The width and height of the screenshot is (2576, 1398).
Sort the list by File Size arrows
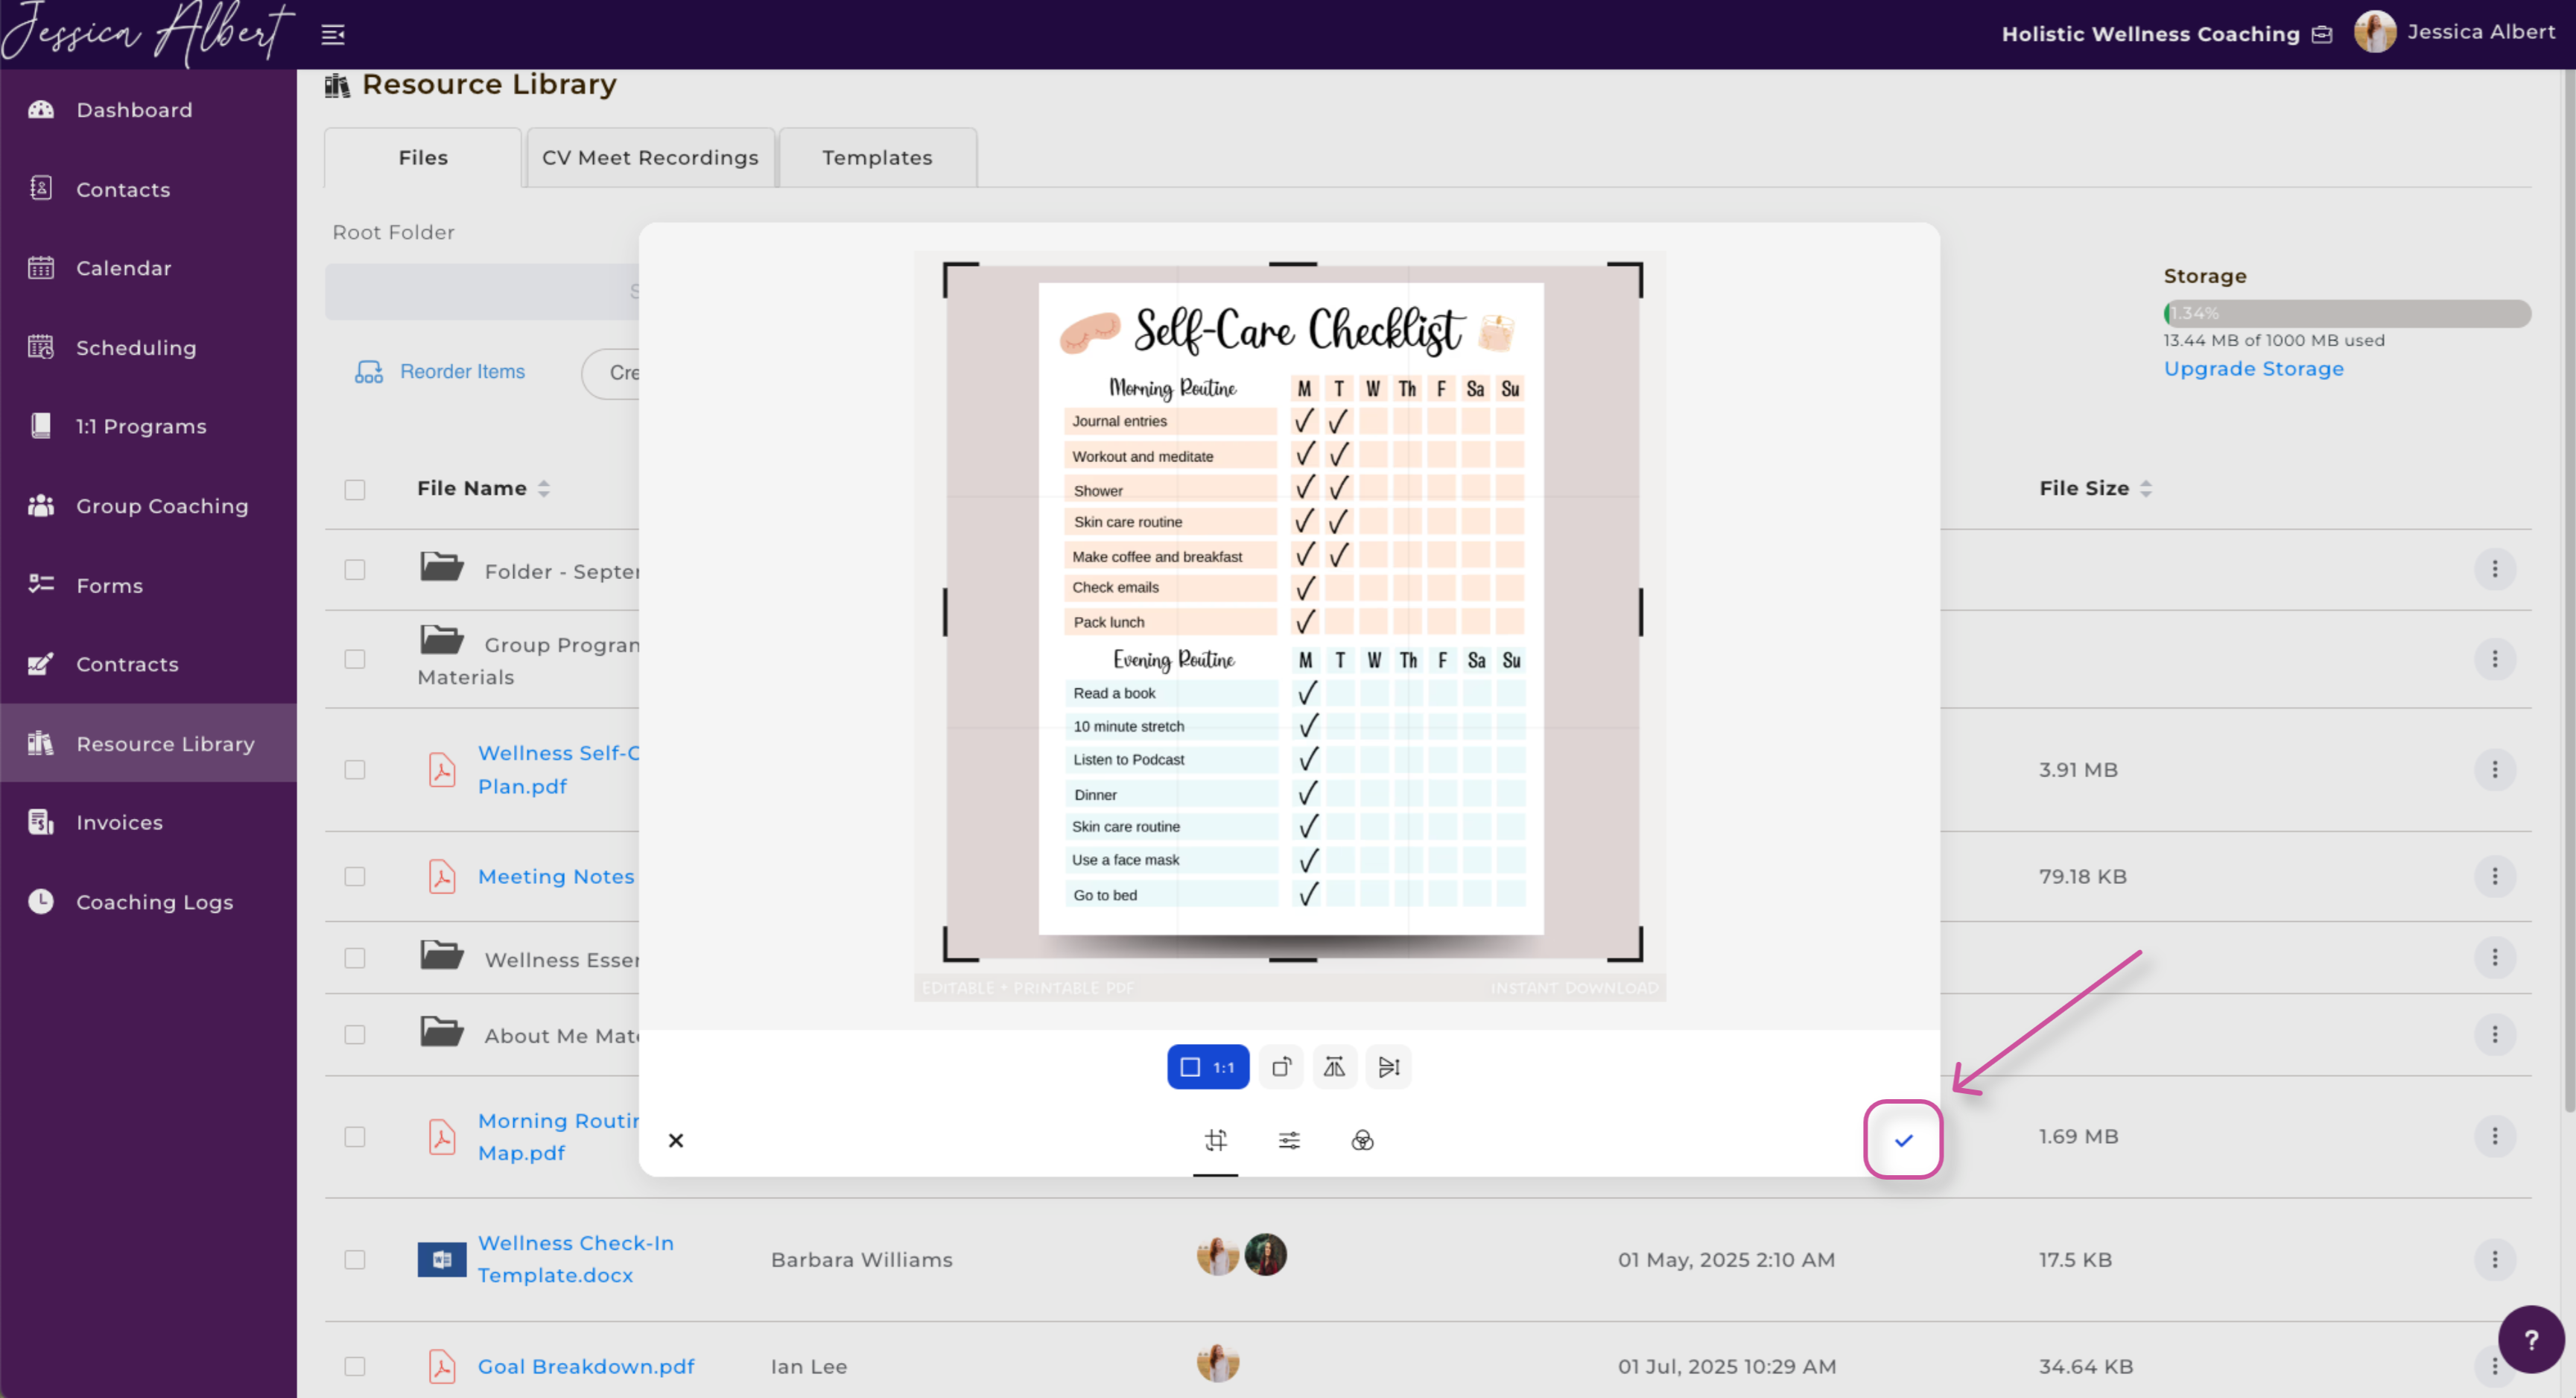(2145, 489)
